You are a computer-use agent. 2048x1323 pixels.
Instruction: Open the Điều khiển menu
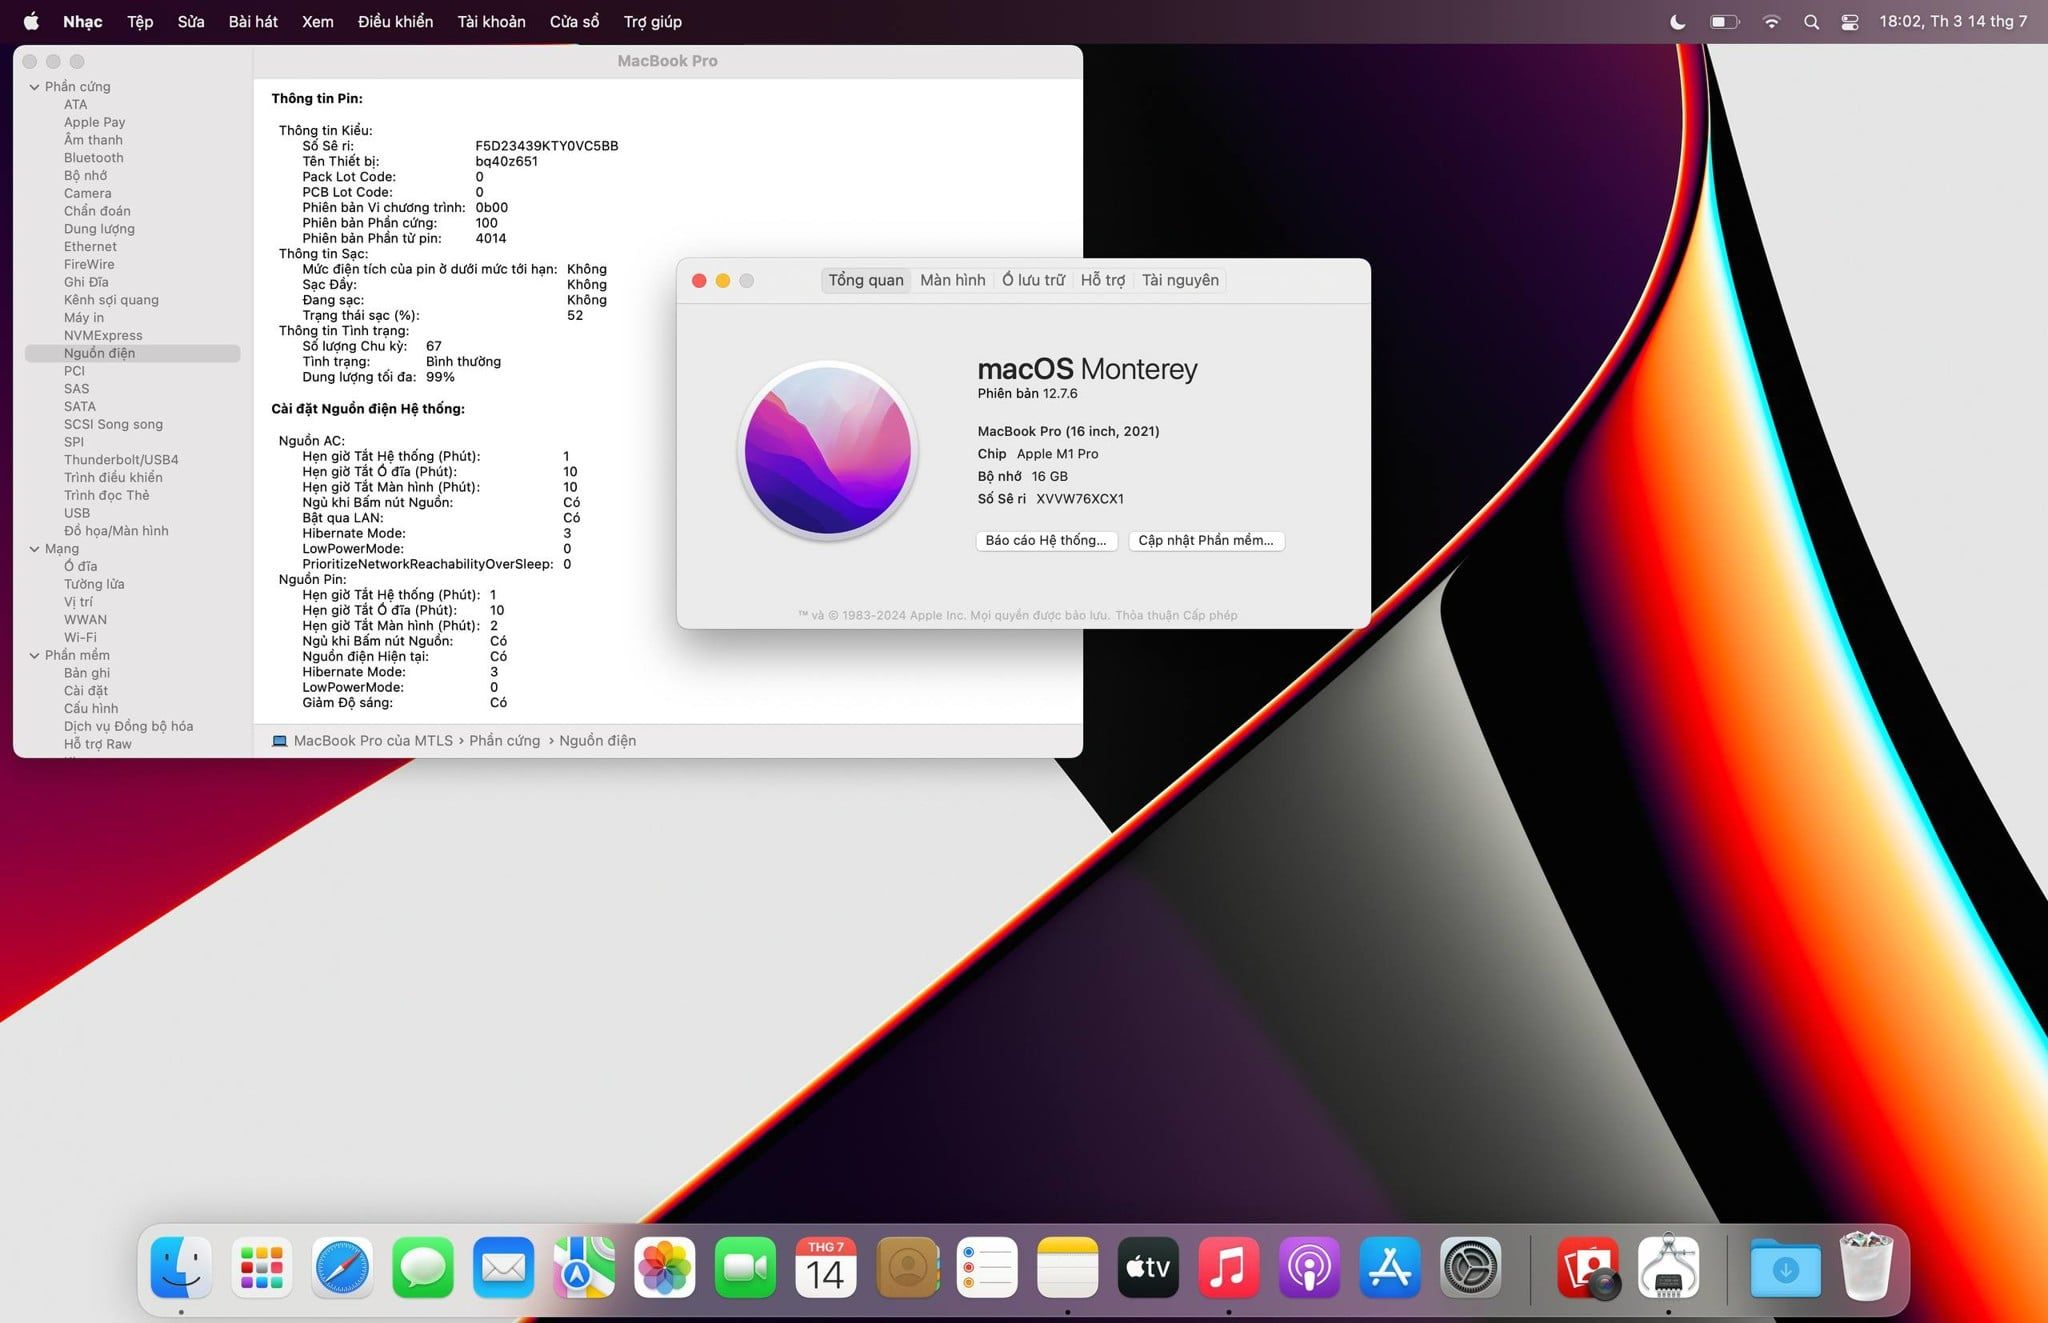click(x=395, y=21)
